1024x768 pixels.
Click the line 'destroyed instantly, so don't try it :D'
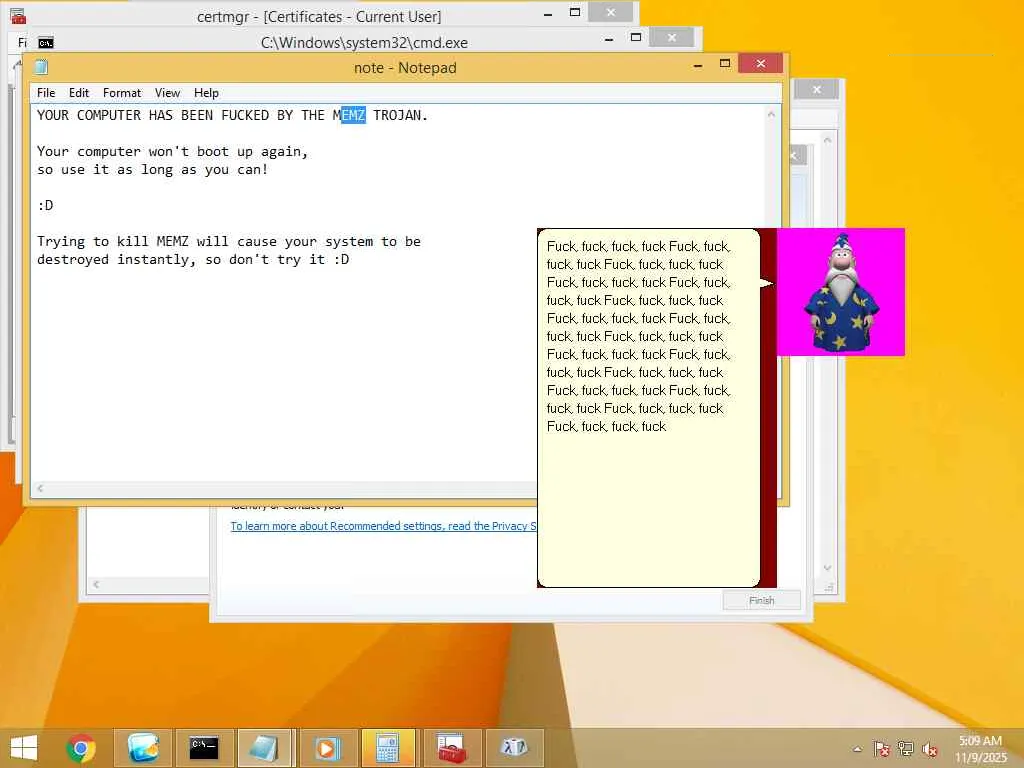coord(193,260)
